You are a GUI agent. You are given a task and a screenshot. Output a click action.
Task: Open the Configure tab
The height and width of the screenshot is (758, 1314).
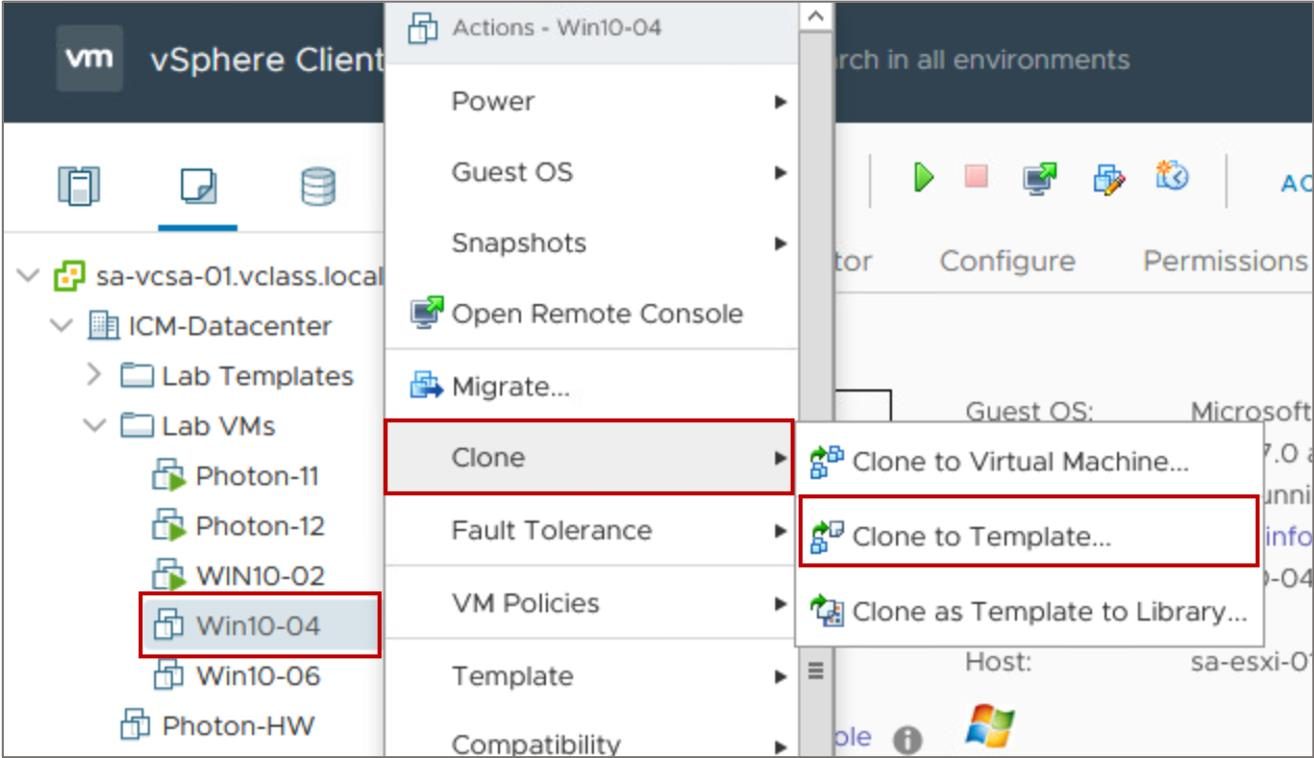point(1007,262)
